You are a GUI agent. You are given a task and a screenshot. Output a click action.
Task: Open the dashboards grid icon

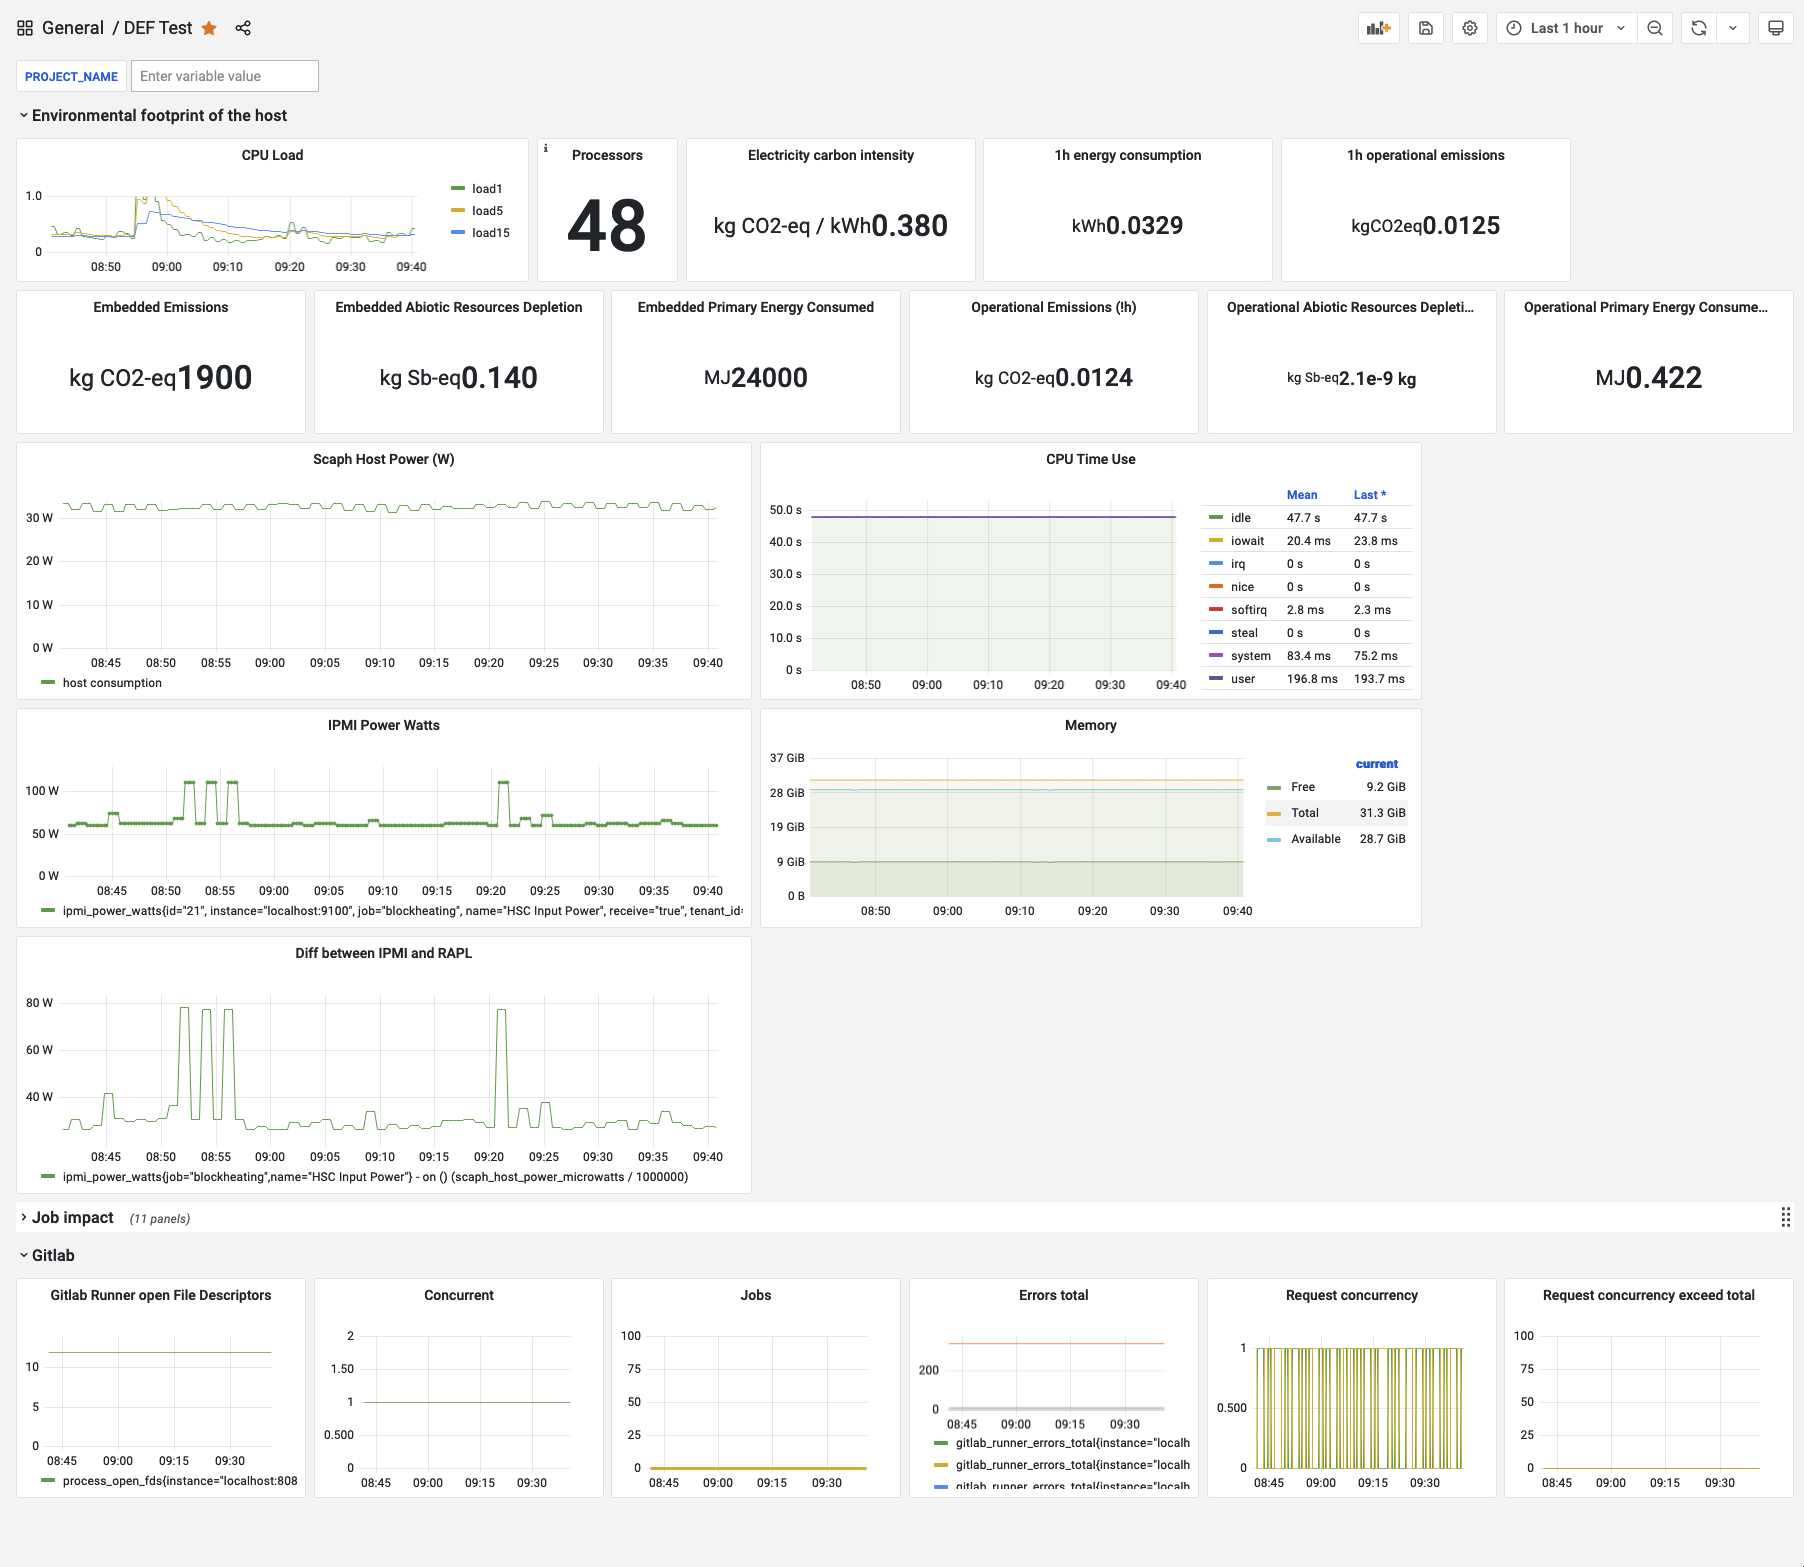click(25, 28)
